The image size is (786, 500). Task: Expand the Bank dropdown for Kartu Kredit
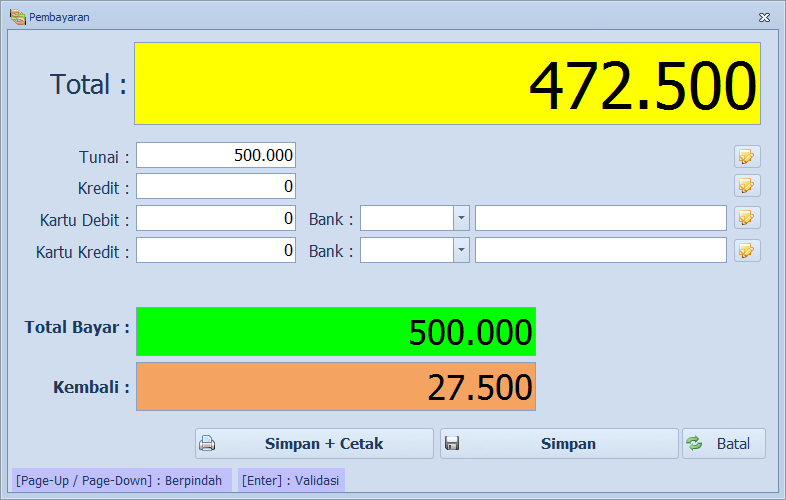(461, 250)
